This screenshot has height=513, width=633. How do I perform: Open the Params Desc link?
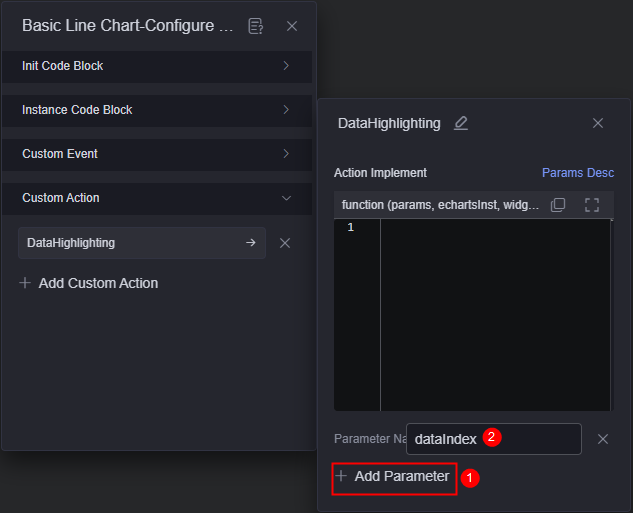[x=578, y=173]
